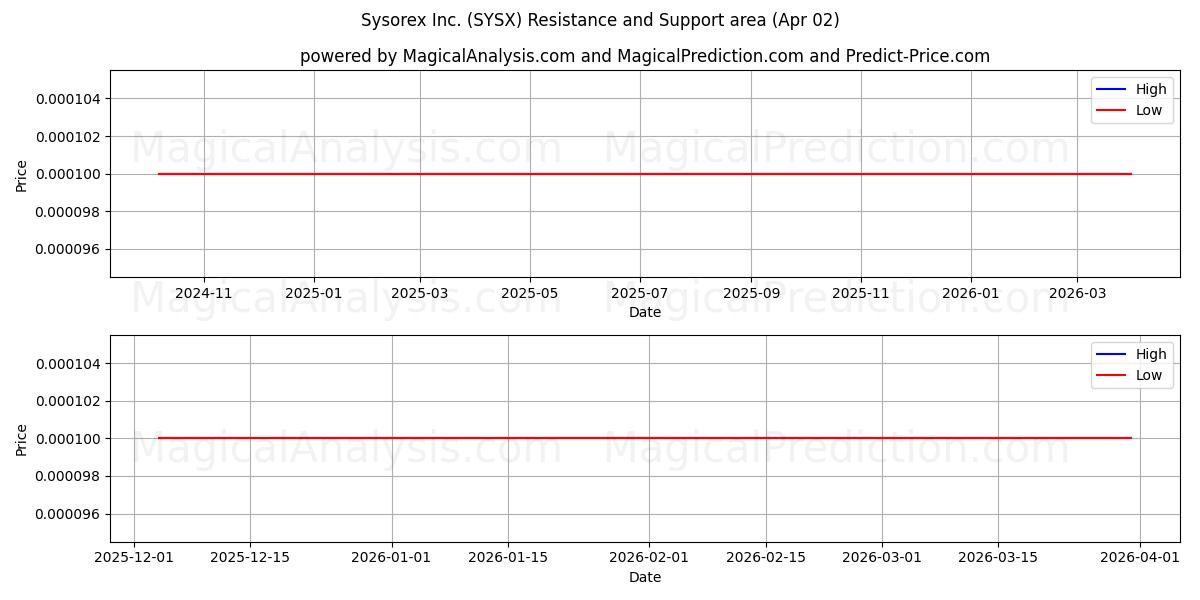
Task: Click the 2025-05 date tick on top chart
Action: tap(530, 294)
